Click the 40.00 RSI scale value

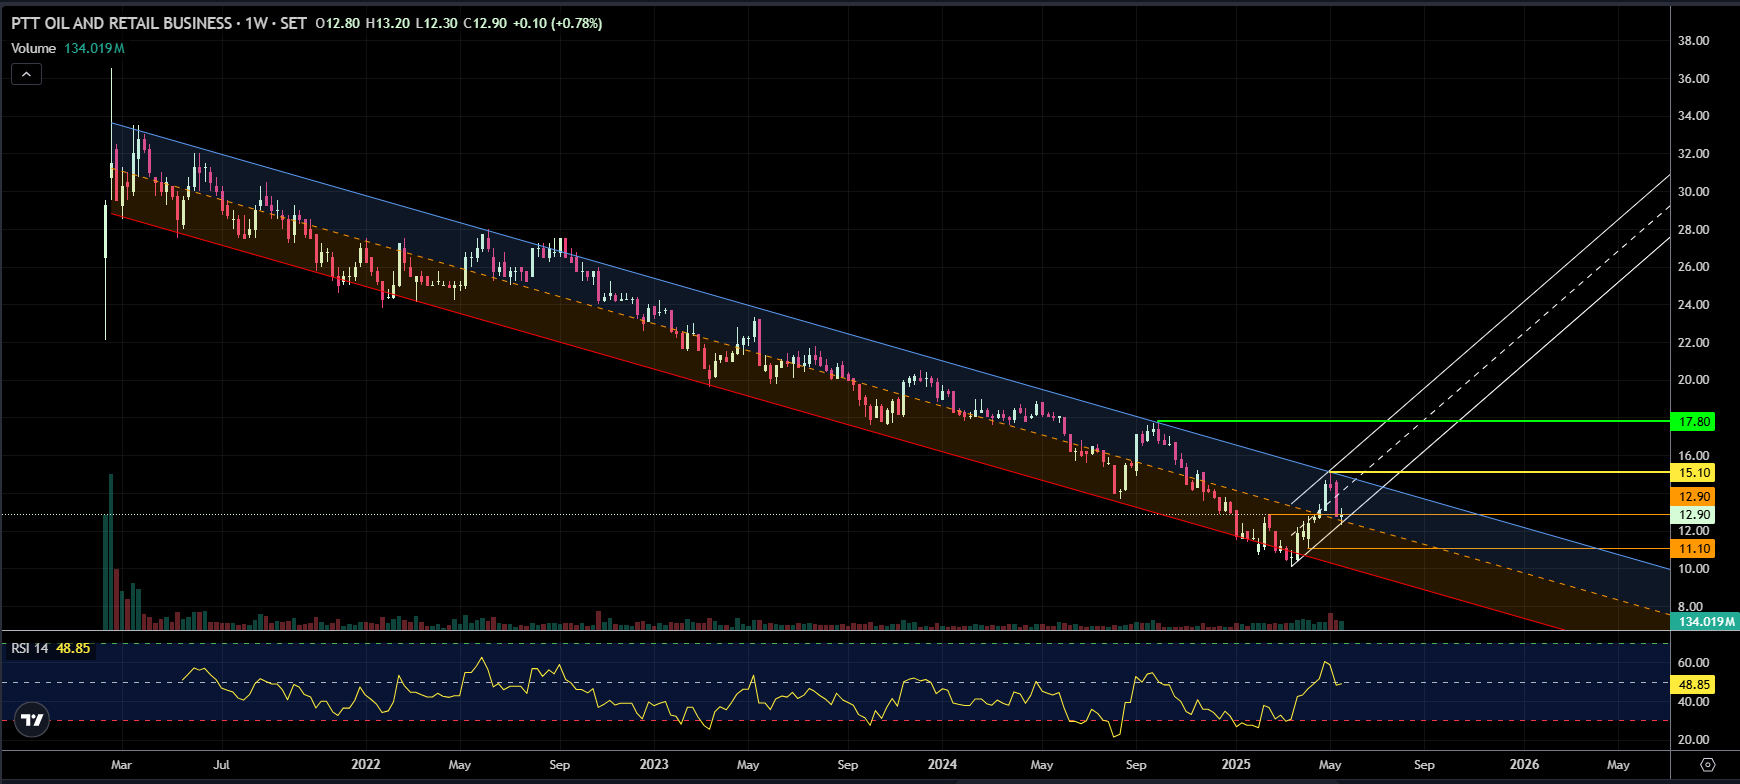coord(1693,702)
